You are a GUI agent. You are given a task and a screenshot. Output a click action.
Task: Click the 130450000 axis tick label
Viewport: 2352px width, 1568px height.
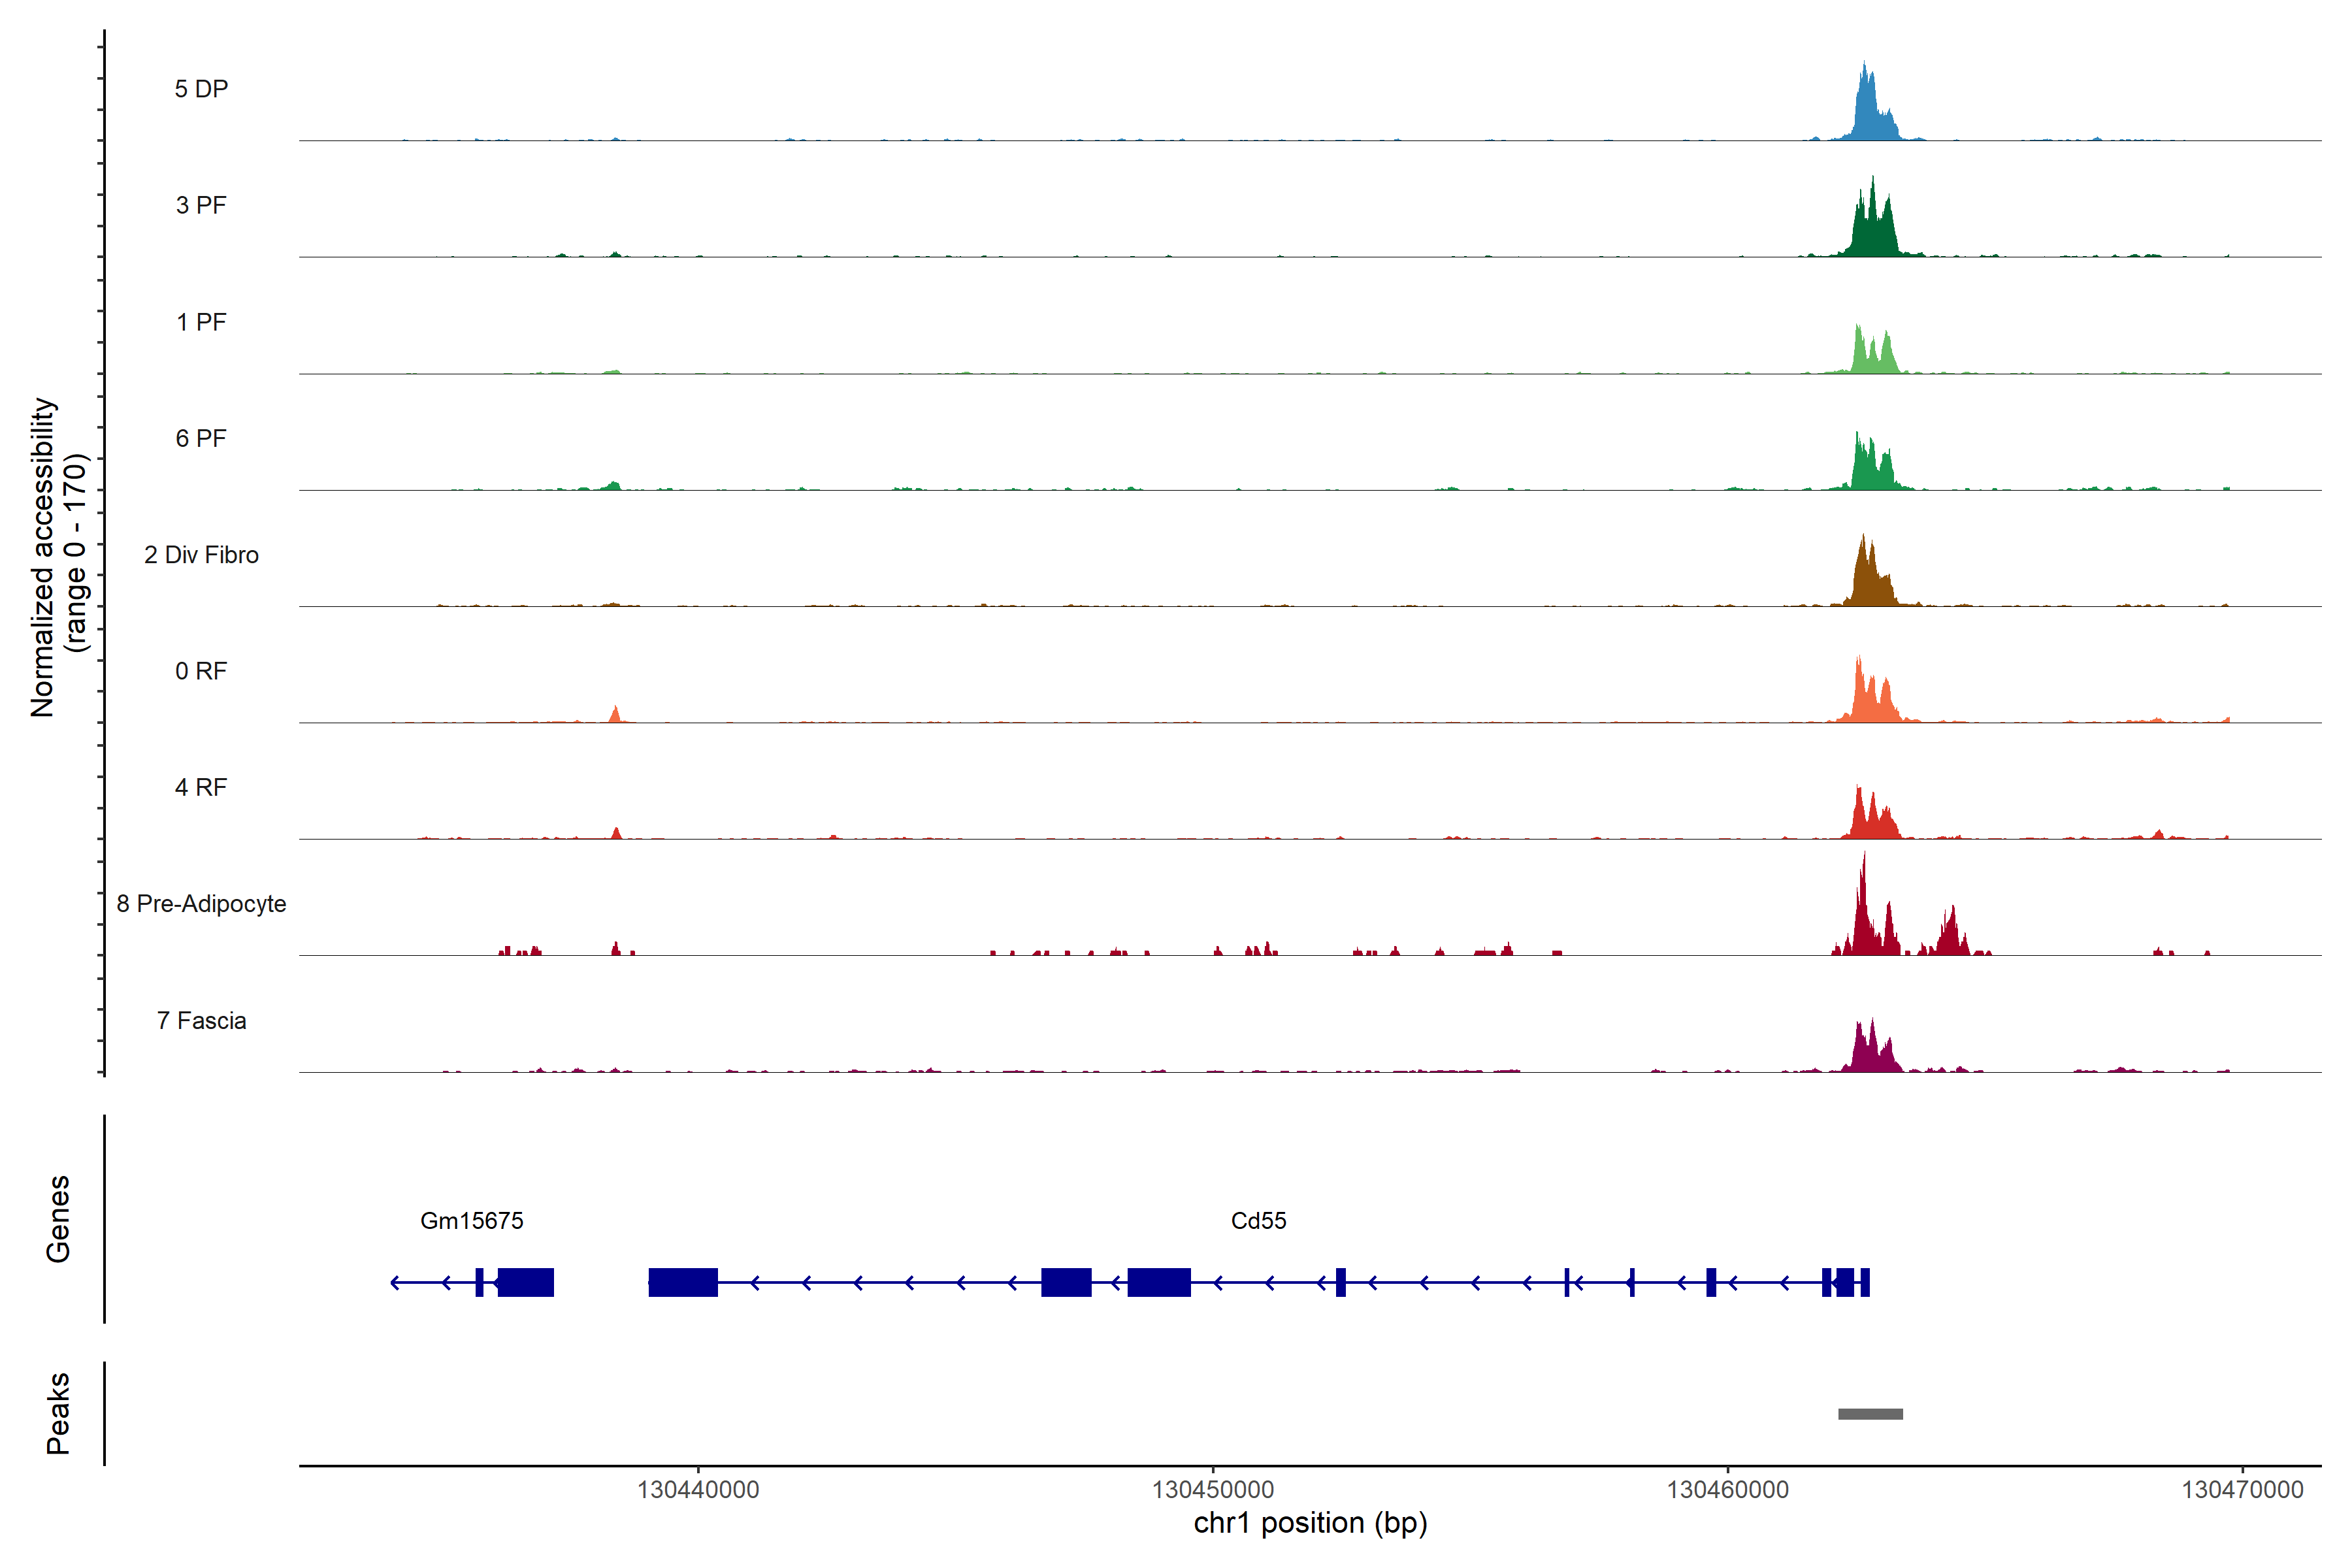point(1213,1490)
